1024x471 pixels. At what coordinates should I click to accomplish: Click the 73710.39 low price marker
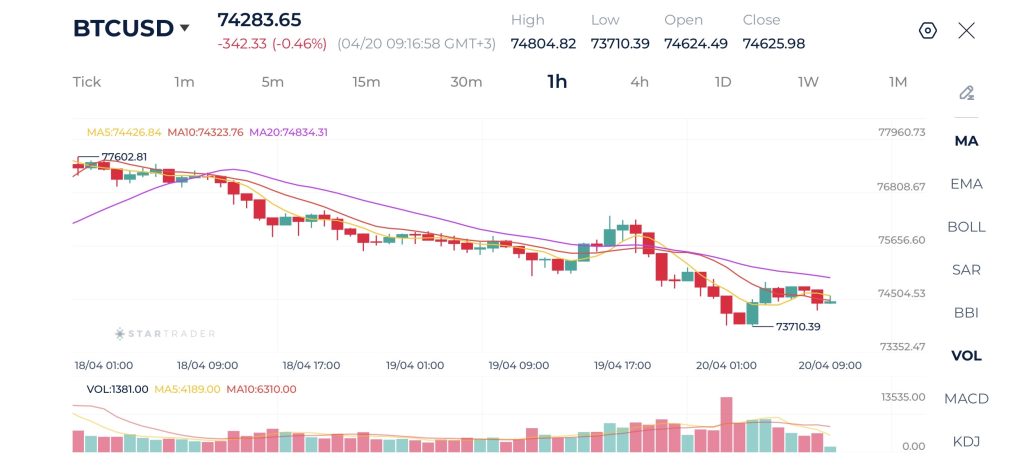pos(797,327)
